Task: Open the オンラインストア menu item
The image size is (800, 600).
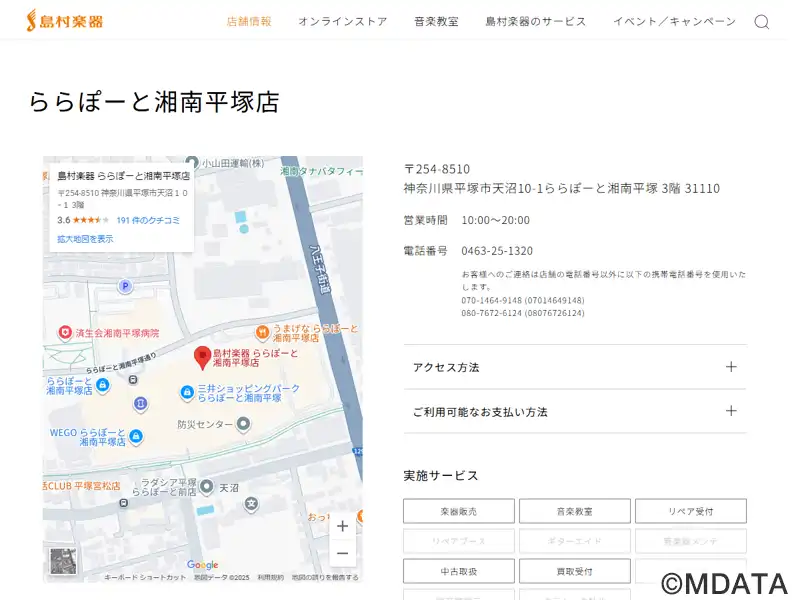Action: click(342, 21)
